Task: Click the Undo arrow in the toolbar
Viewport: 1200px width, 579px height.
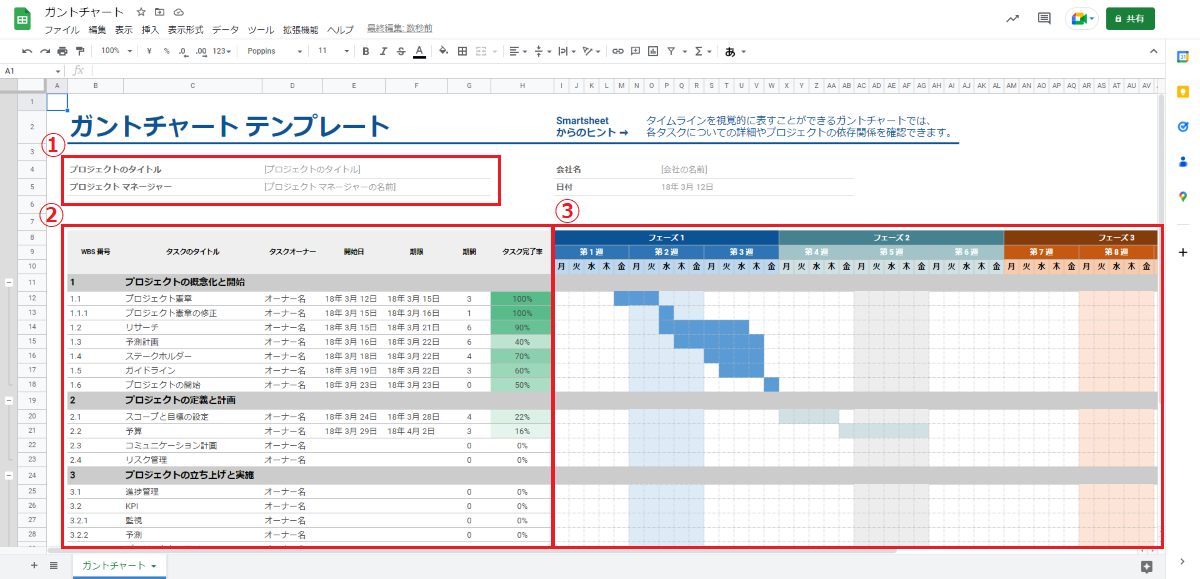Action: tap(27, 50)
